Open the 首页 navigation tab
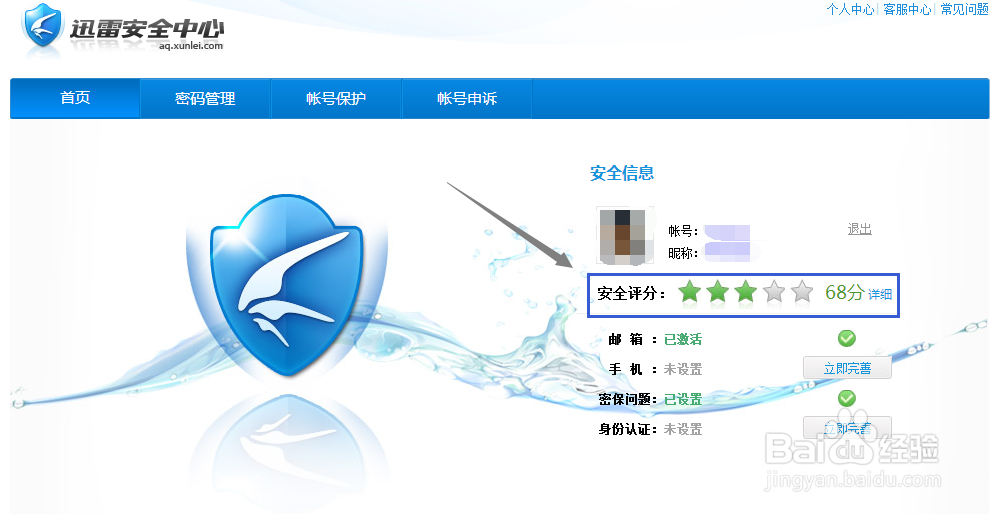Image resolution: width=997 pixels, height=514 pixels. (x=75, y=98)
